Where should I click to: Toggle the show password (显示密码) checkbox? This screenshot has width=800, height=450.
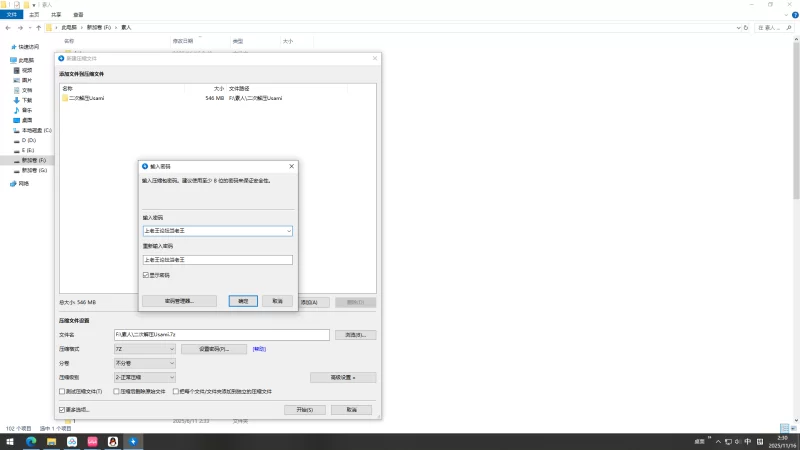[146, 275]
